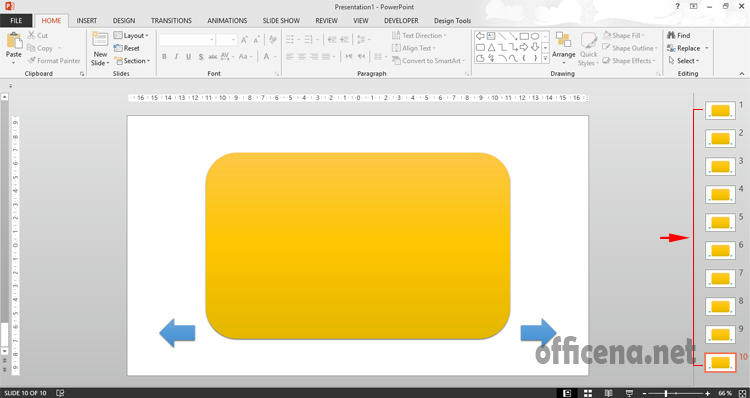The image size is (750, 398).
Task: Toggle Bold formatting button
Action: [164, 56]
